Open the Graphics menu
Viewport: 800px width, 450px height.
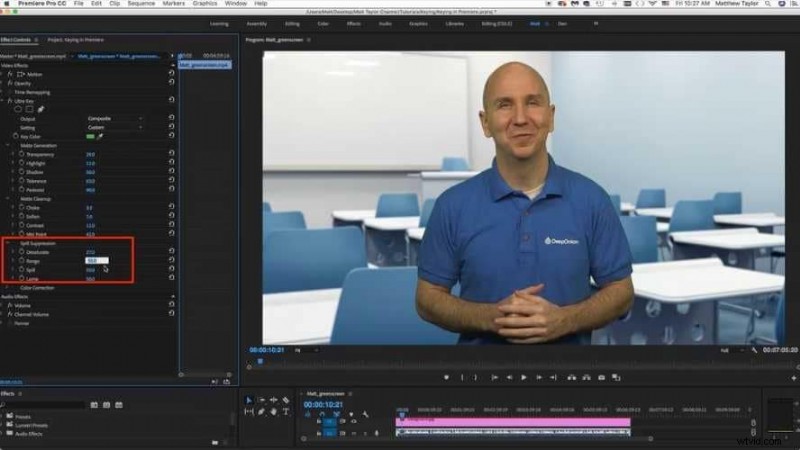(205, 4)
